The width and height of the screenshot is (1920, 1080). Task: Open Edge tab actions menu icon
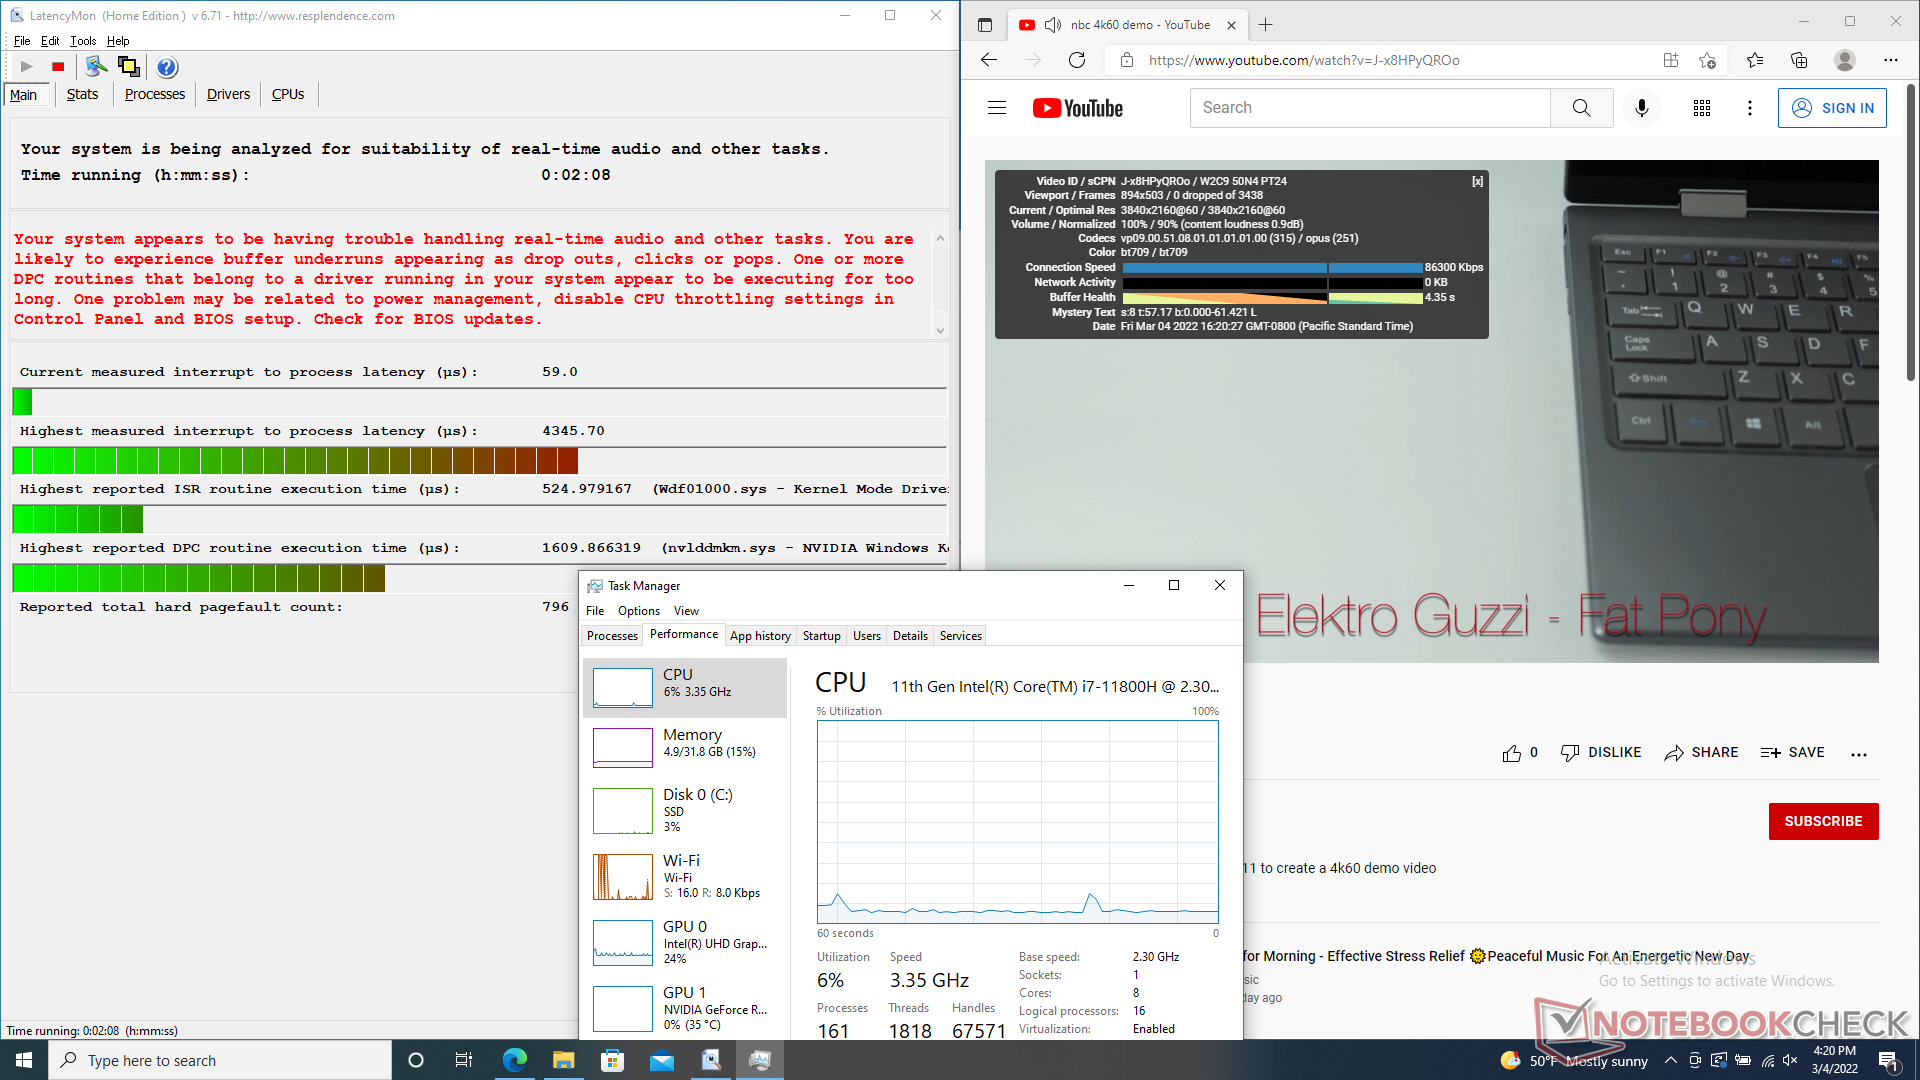pyautogui.click(x=985, y=25)
